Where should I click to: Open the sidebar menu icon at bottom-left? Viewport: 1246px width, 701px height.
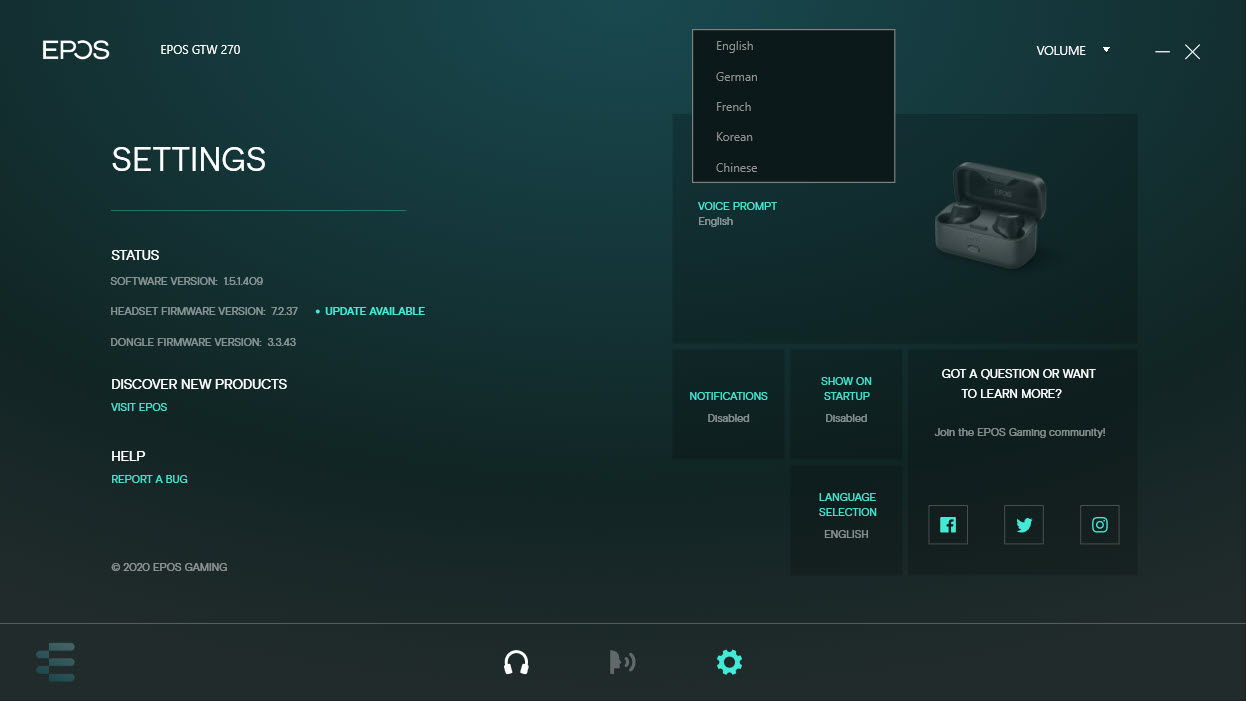click(x=55, y=662)
